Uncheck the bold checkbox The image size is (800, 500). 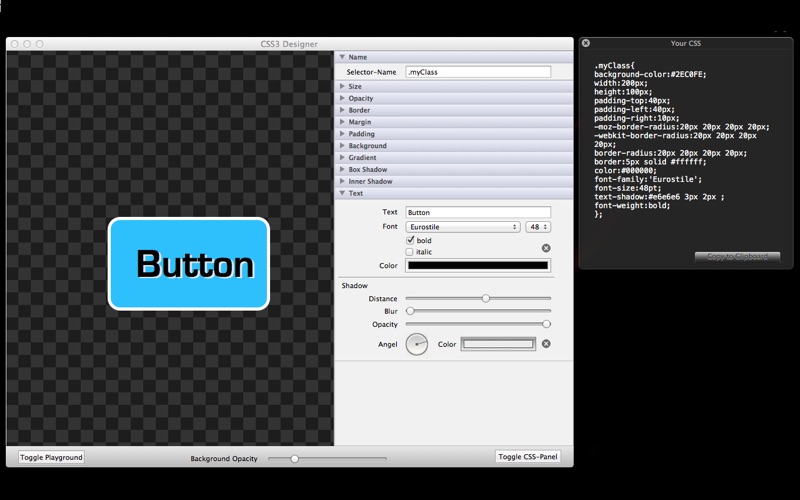click(410, 240)
